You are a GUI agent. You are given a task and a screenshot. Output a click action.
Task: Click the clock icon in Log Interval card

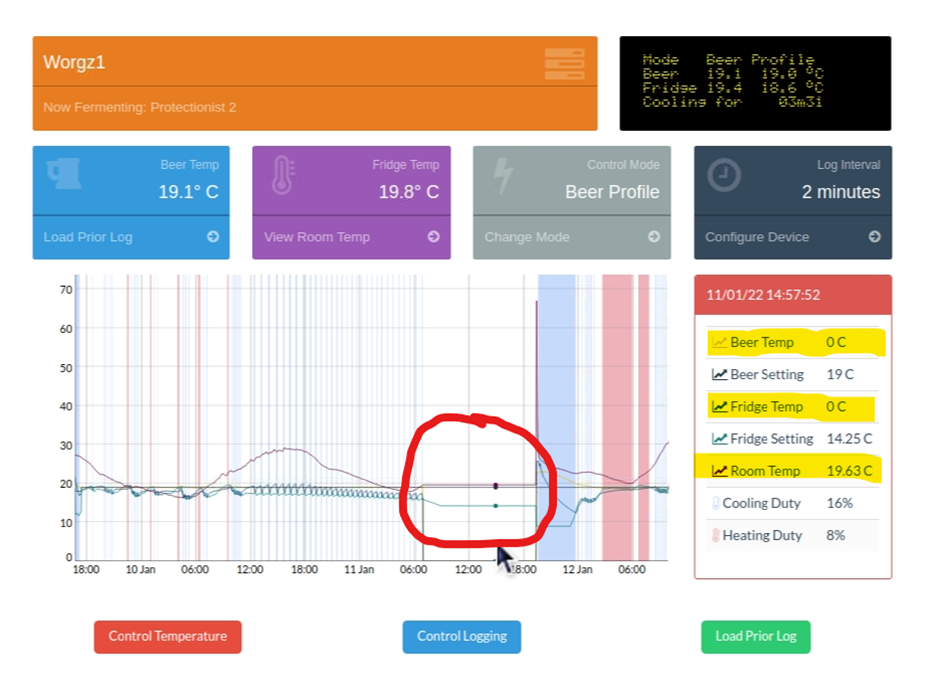point(724,175)
